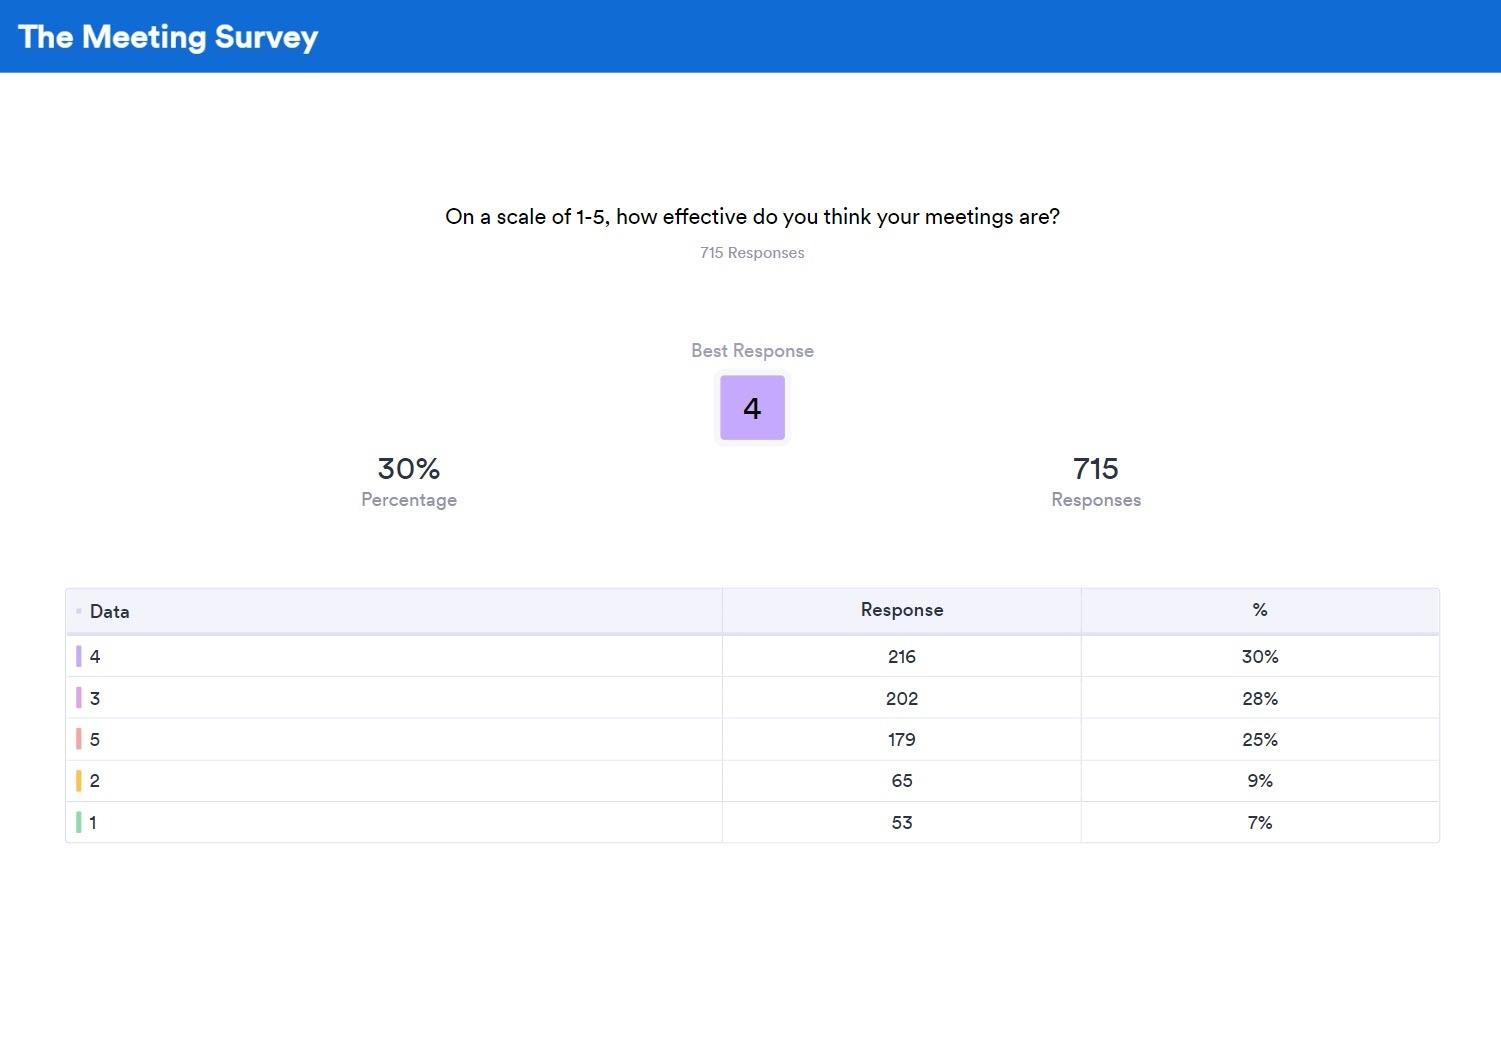Select the 7% percentage cell
This screenshot has width=1501, height=1061.
click(x=1259, y=823)
